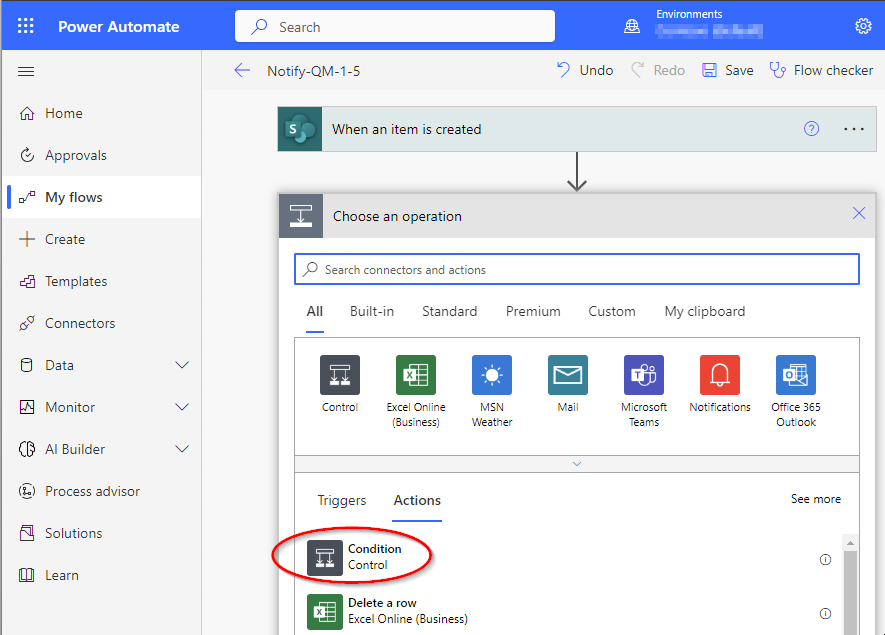
Task: Open Solutions in sidebar
Action: point(102,533)
